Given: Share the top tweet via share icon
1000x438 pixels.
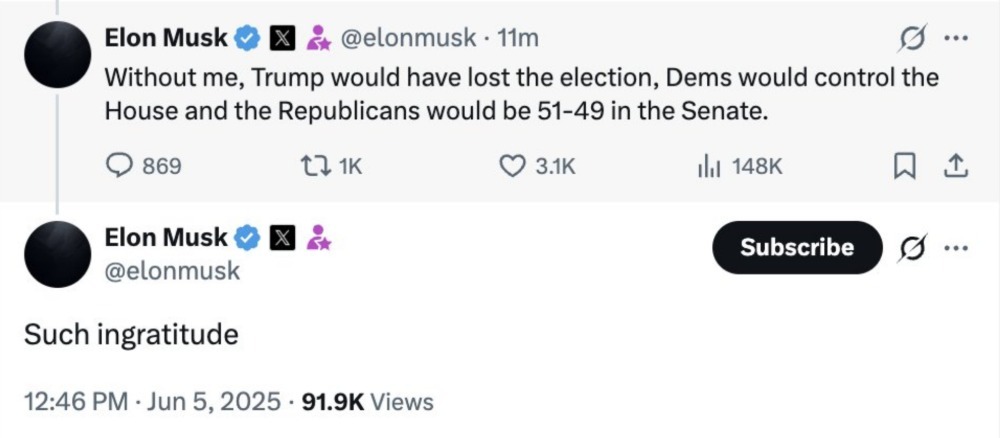Looking at the screenshot, I should point(956,166).
